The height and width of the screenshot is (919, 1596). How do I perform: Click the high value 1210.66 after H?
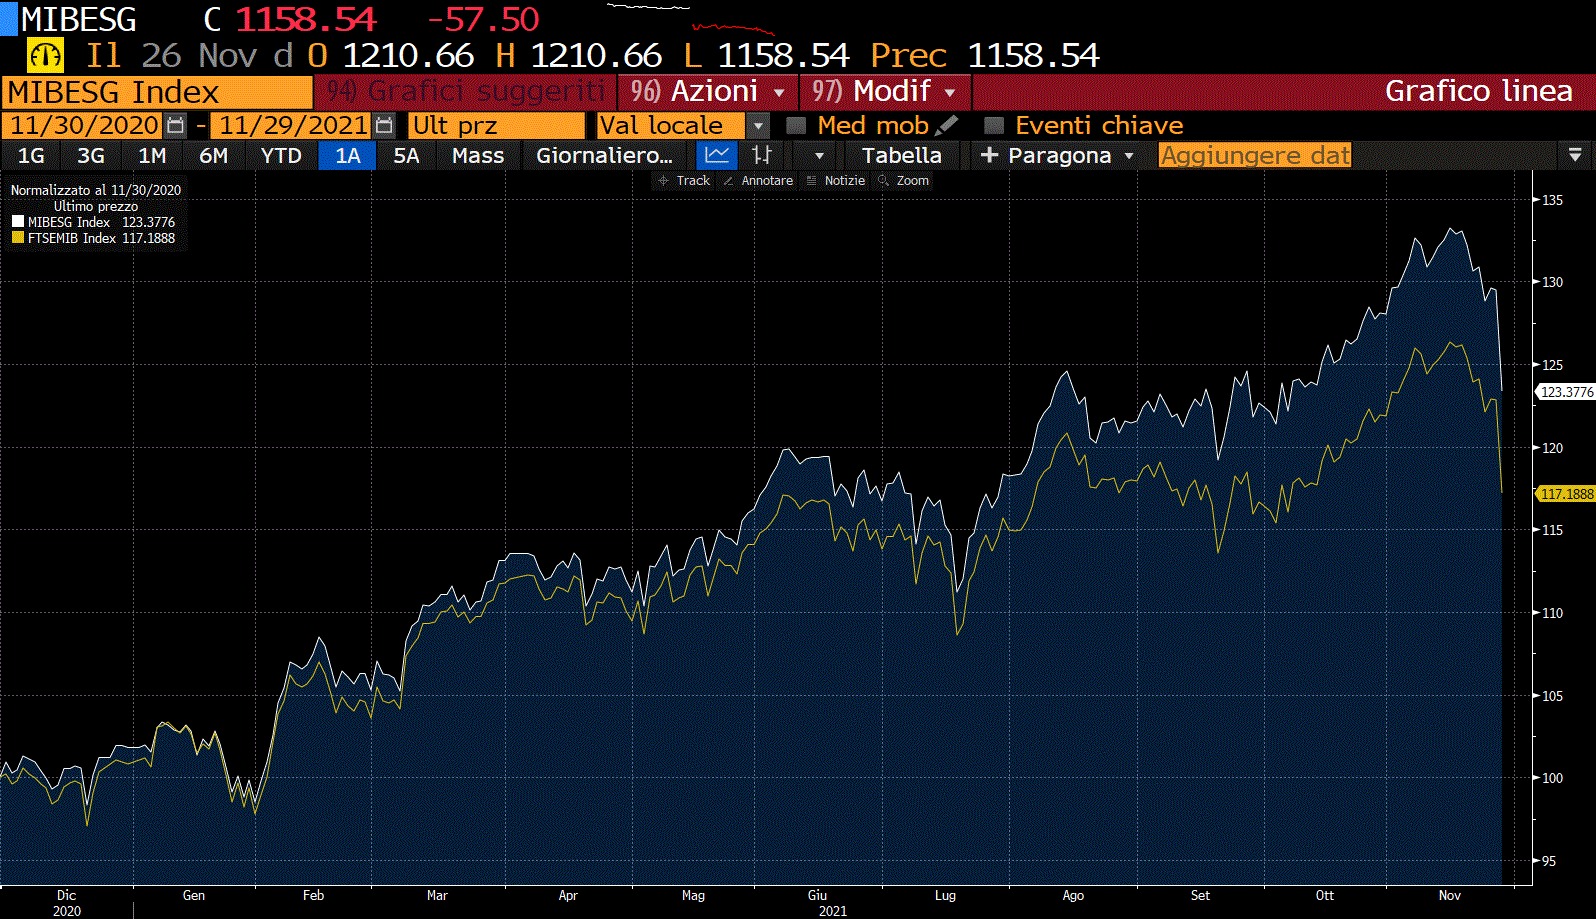click(596, 55)
